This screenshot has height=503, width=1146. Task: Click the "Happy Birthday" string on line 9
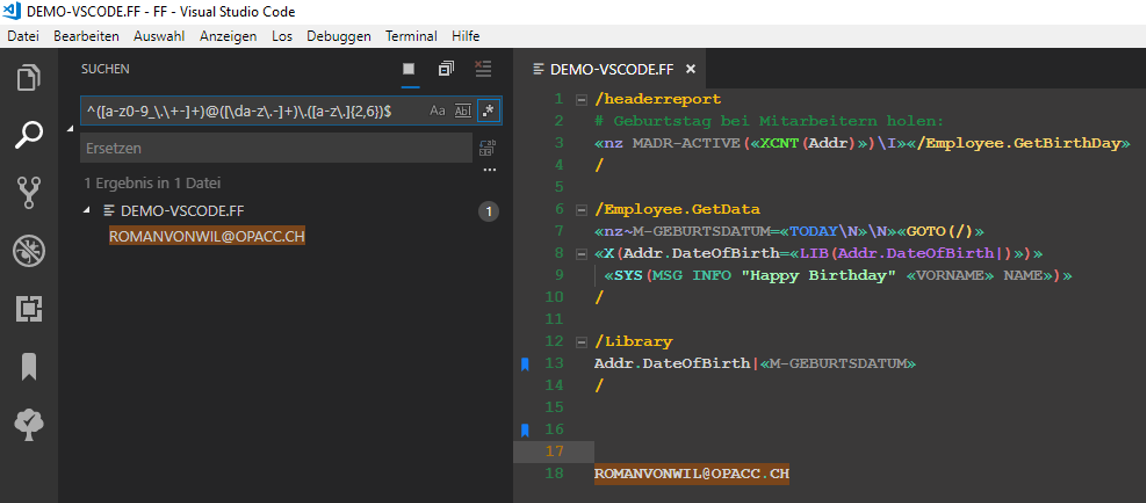(x=819, y=276)
